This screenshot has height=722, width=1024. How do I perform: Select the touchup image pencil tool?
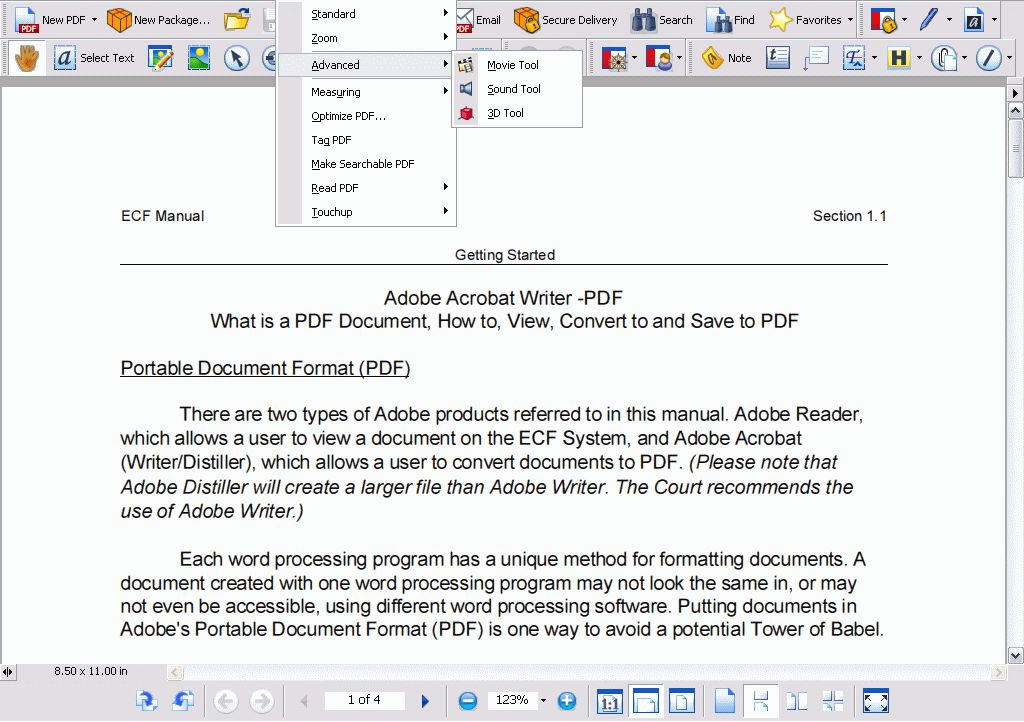(161, 58)
